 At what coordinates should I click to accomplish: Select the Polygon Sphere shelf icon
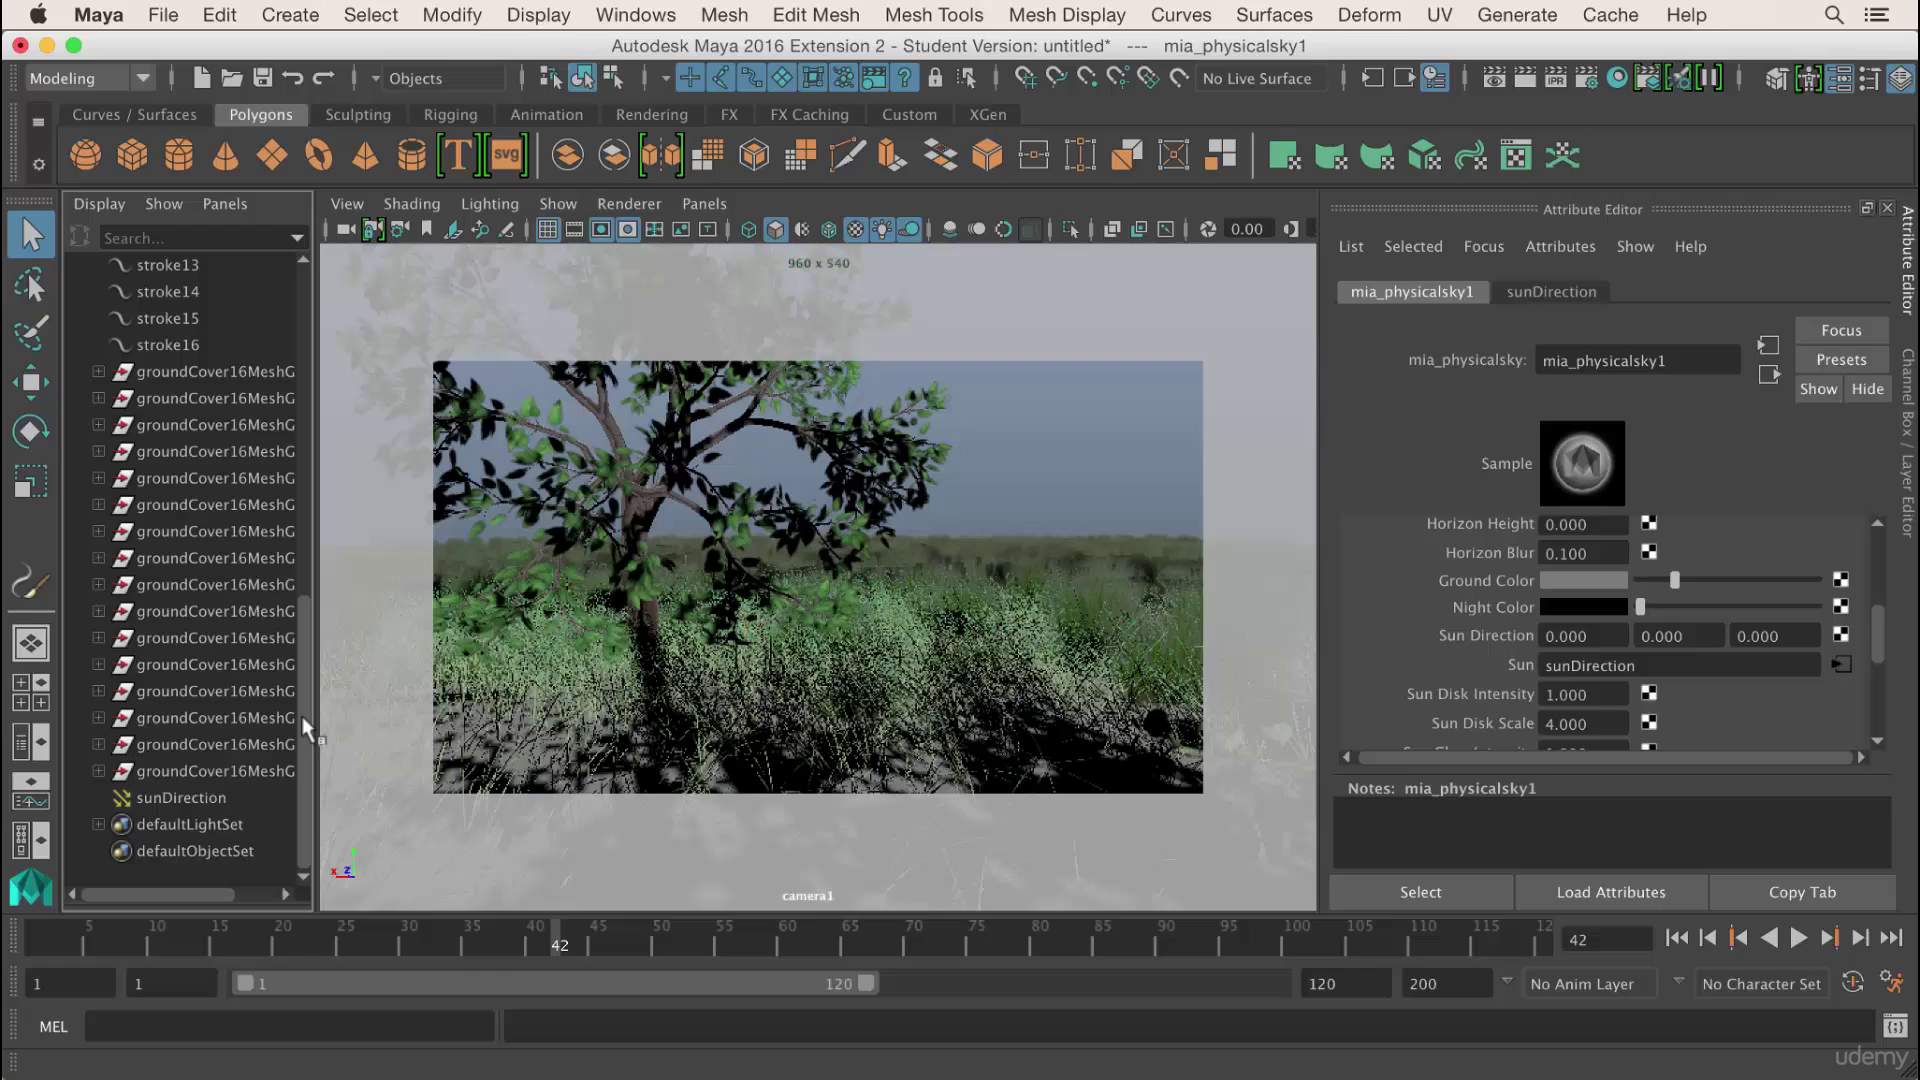point(85,156)
